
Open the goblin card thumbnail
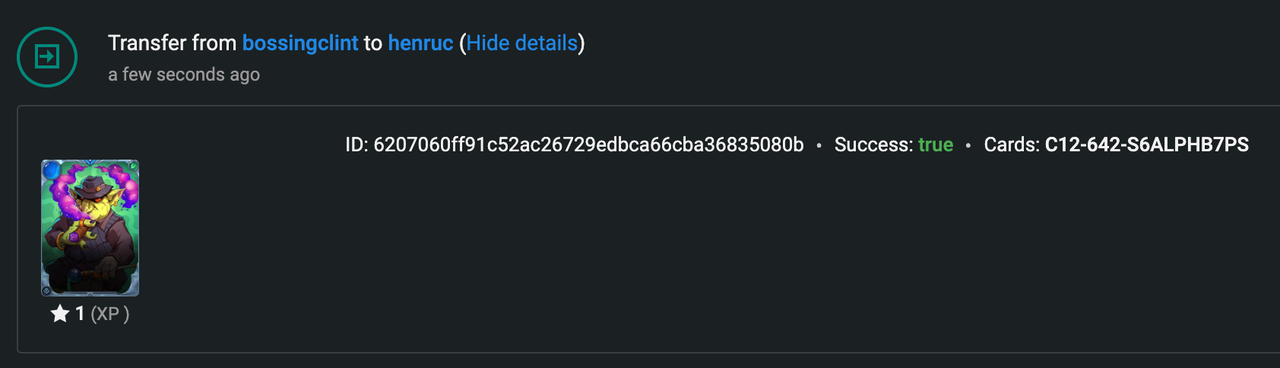90,228
